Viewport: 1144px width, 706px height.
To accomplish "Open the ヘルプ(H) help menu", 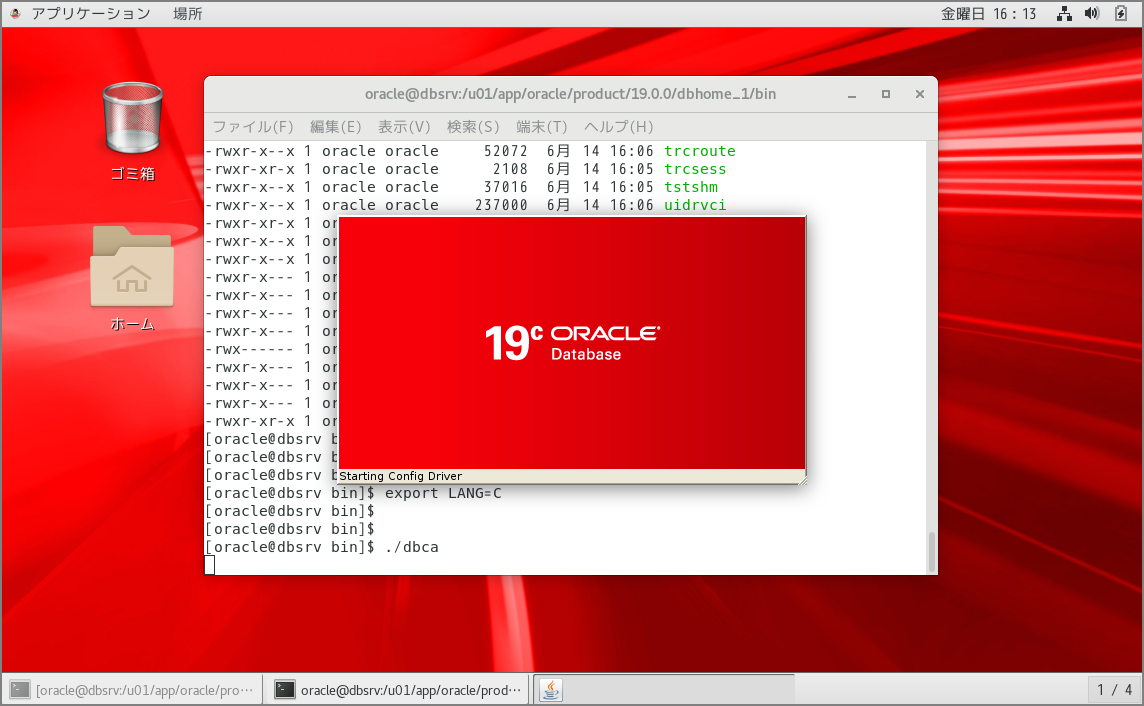I will (x=618, y=127).
